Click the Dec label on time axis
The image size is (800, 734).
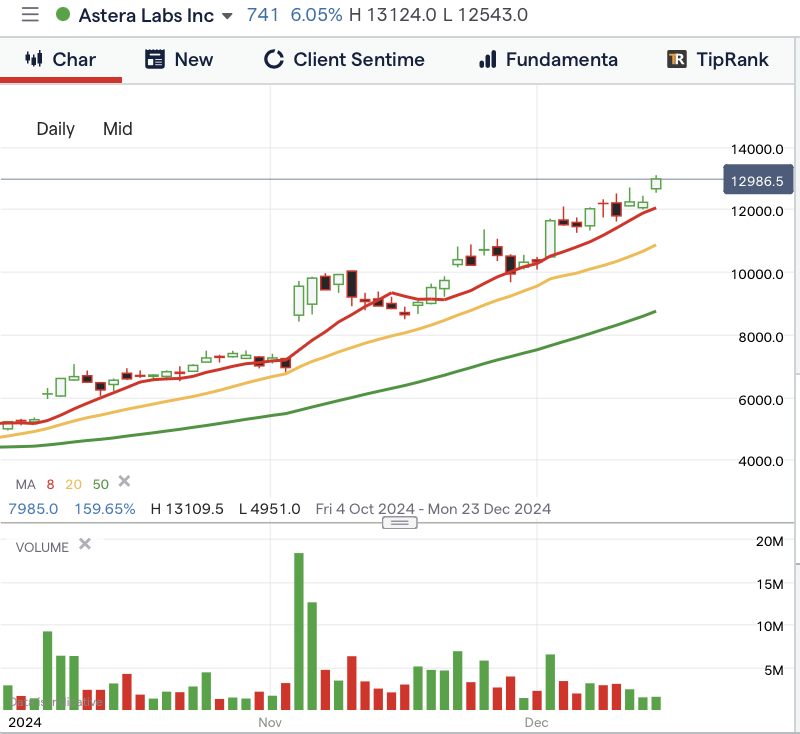point(537,722)
